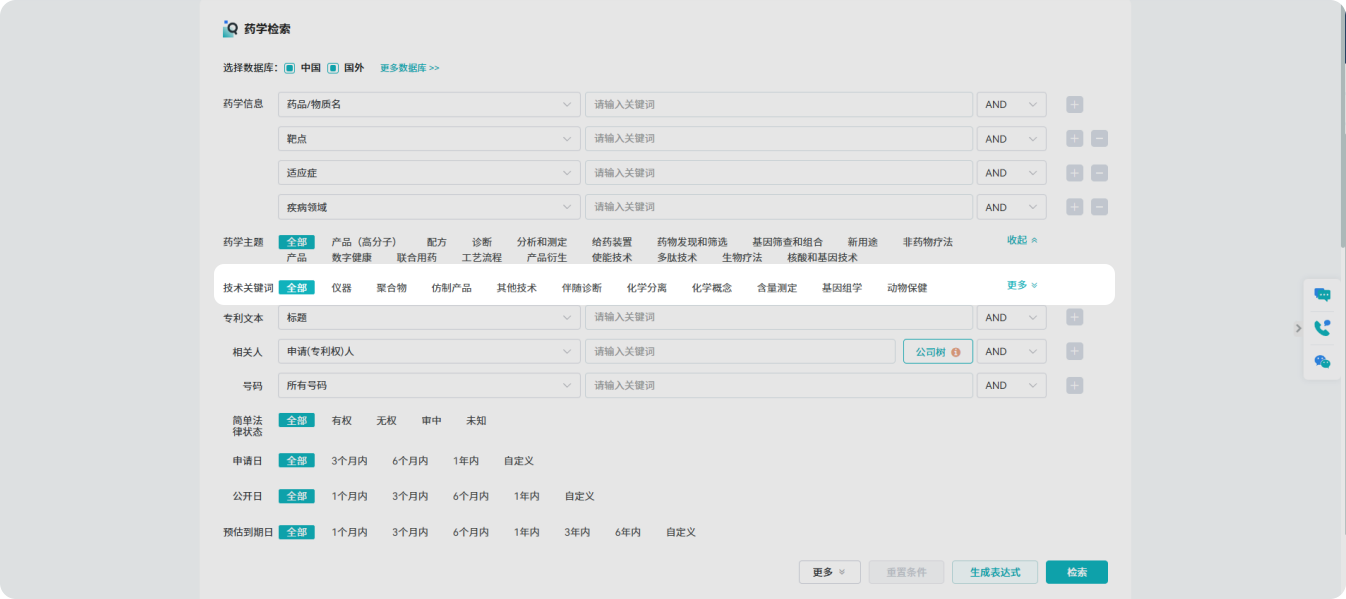The height and width of the screenshot is (599, 1346).
Task: Click the phone contact icon in side panel
Action: 1322,328
